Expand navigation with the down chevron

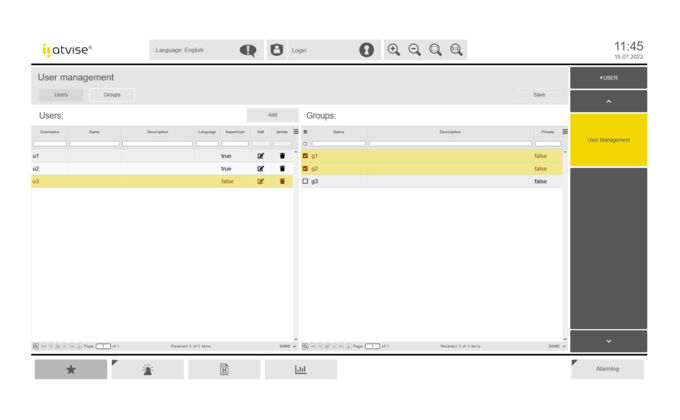[x=608, y=341]
